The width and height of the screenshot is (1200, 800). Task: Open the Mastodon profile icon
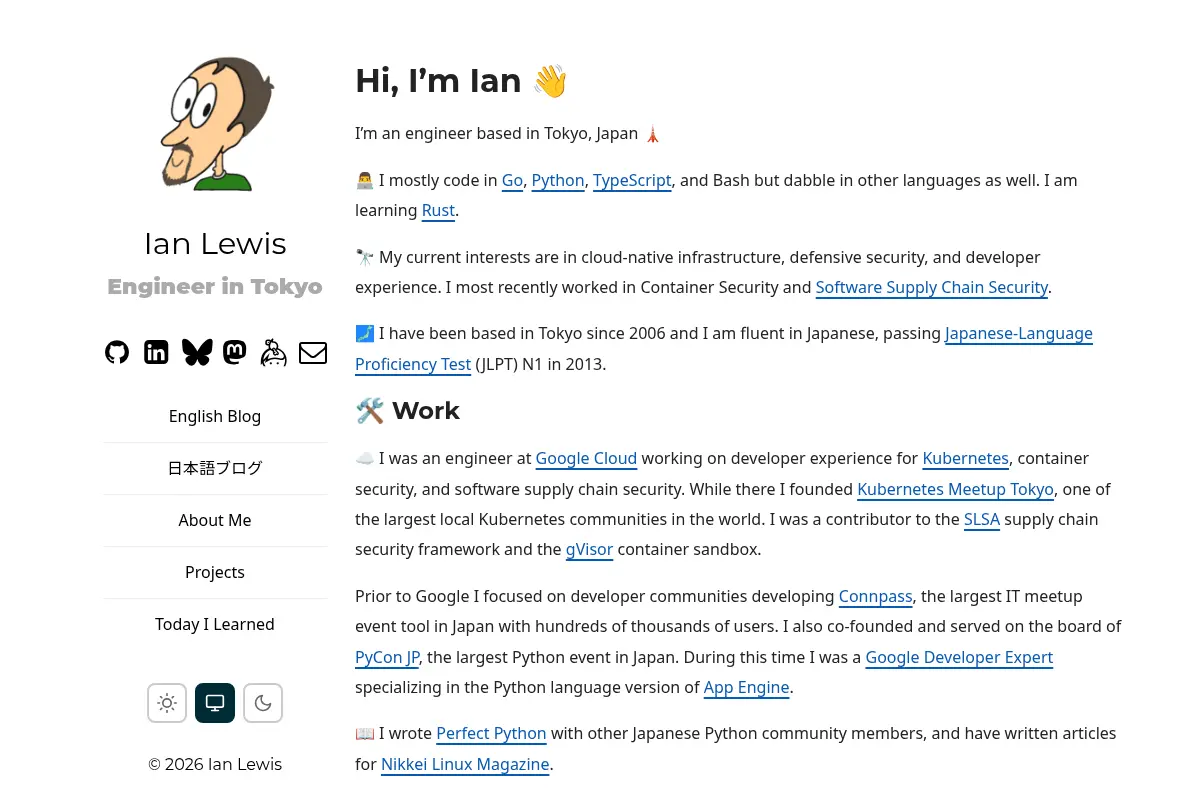234,352
